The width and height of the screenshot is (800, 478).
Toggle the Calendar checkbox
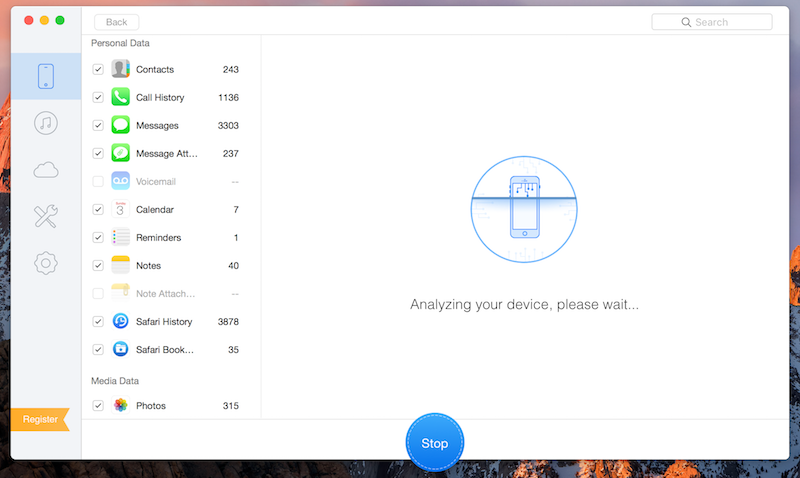[x=98, y=209]
